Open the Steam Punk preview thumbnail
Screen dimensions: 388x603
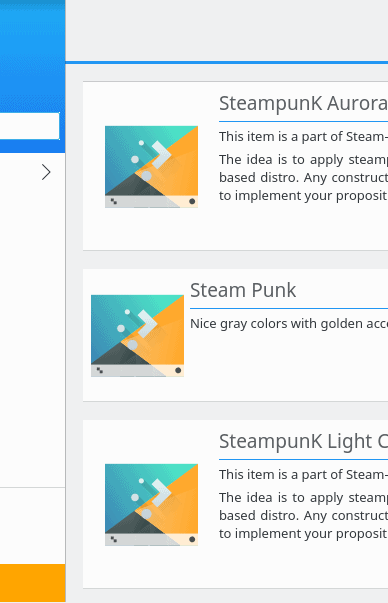coord(137,336)
